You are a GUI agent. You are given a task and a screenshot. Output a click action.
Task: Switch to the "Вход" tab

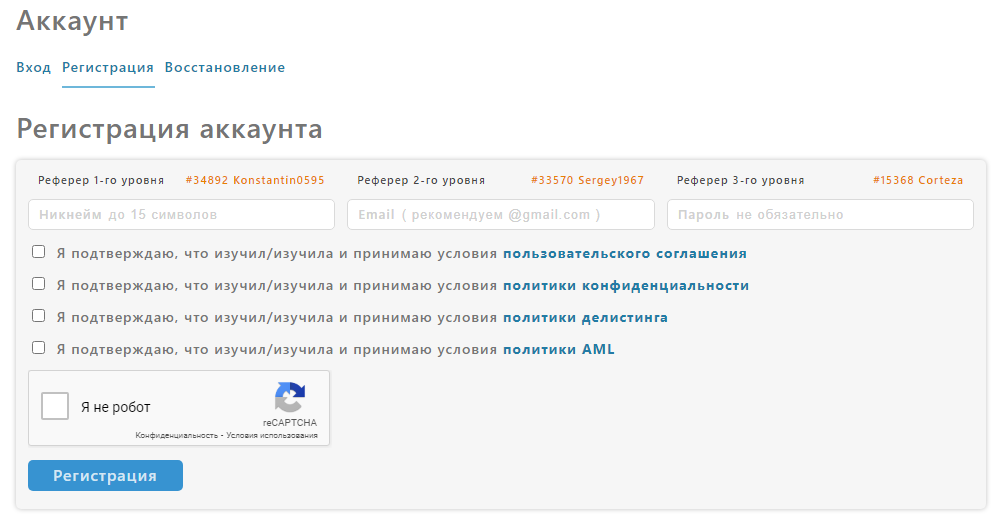tap(33, 68)
